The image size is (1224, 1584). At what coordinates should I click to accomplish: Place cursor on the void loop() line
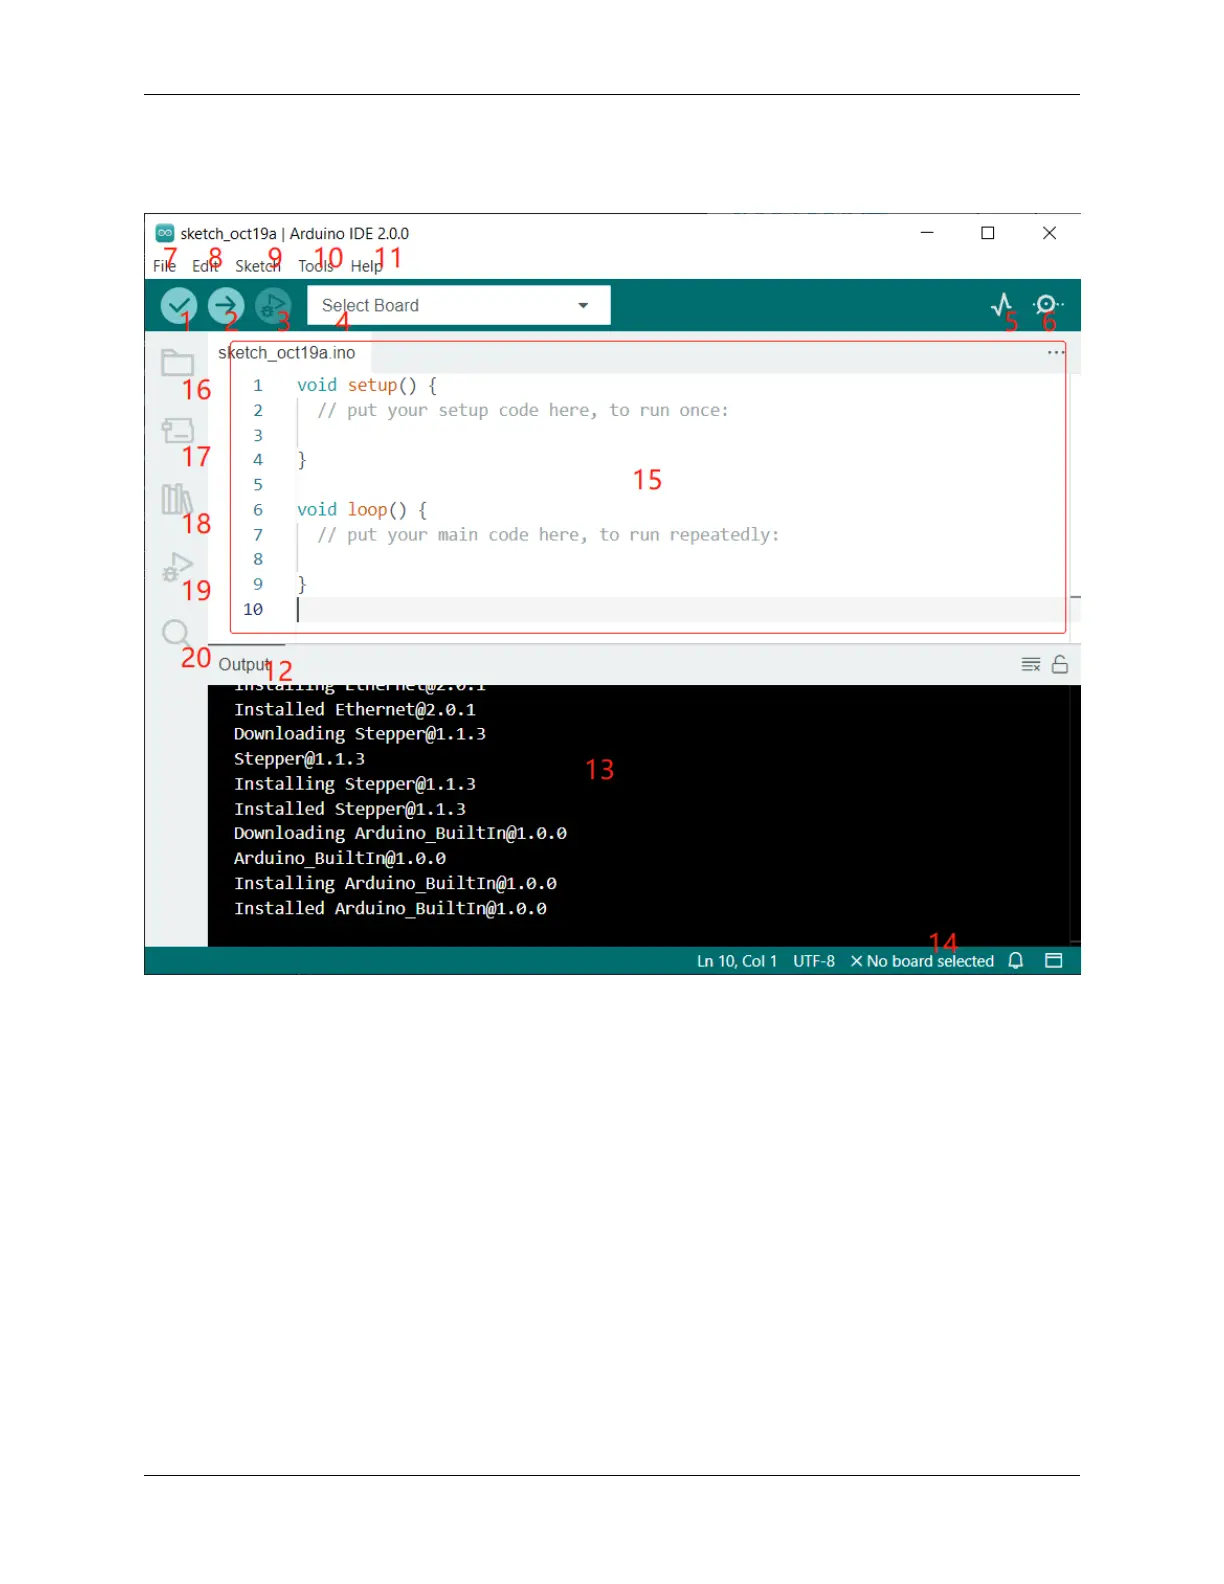(x=362, y=510)
